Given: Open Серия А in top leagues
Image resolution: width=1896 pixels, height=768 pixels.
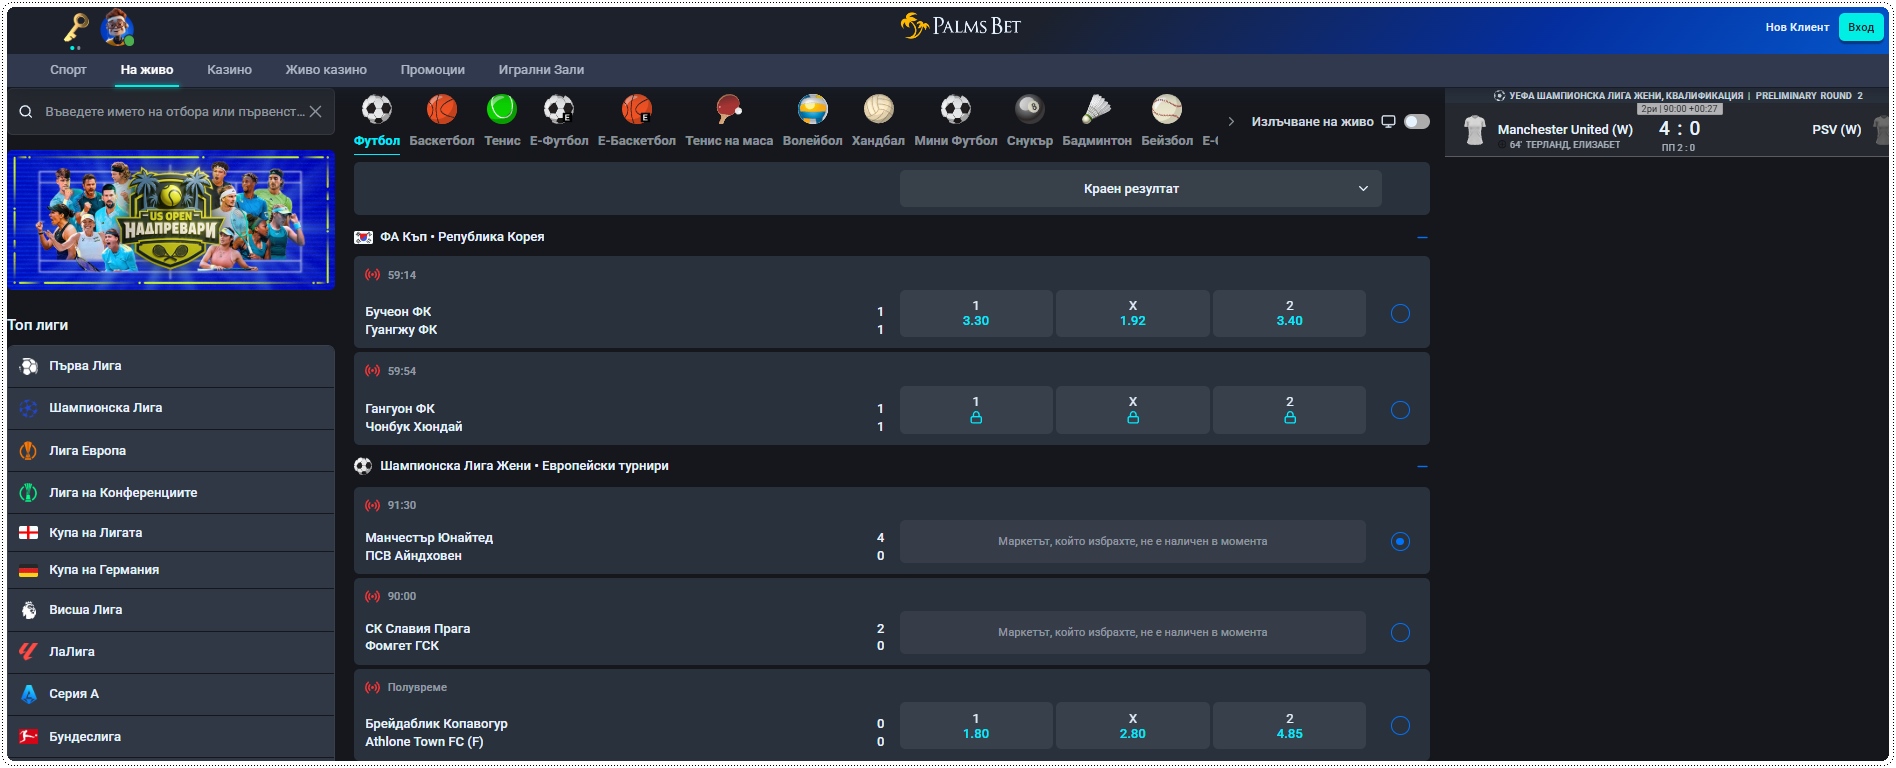Looking at the screenshot, I should [x=171, y=694].
